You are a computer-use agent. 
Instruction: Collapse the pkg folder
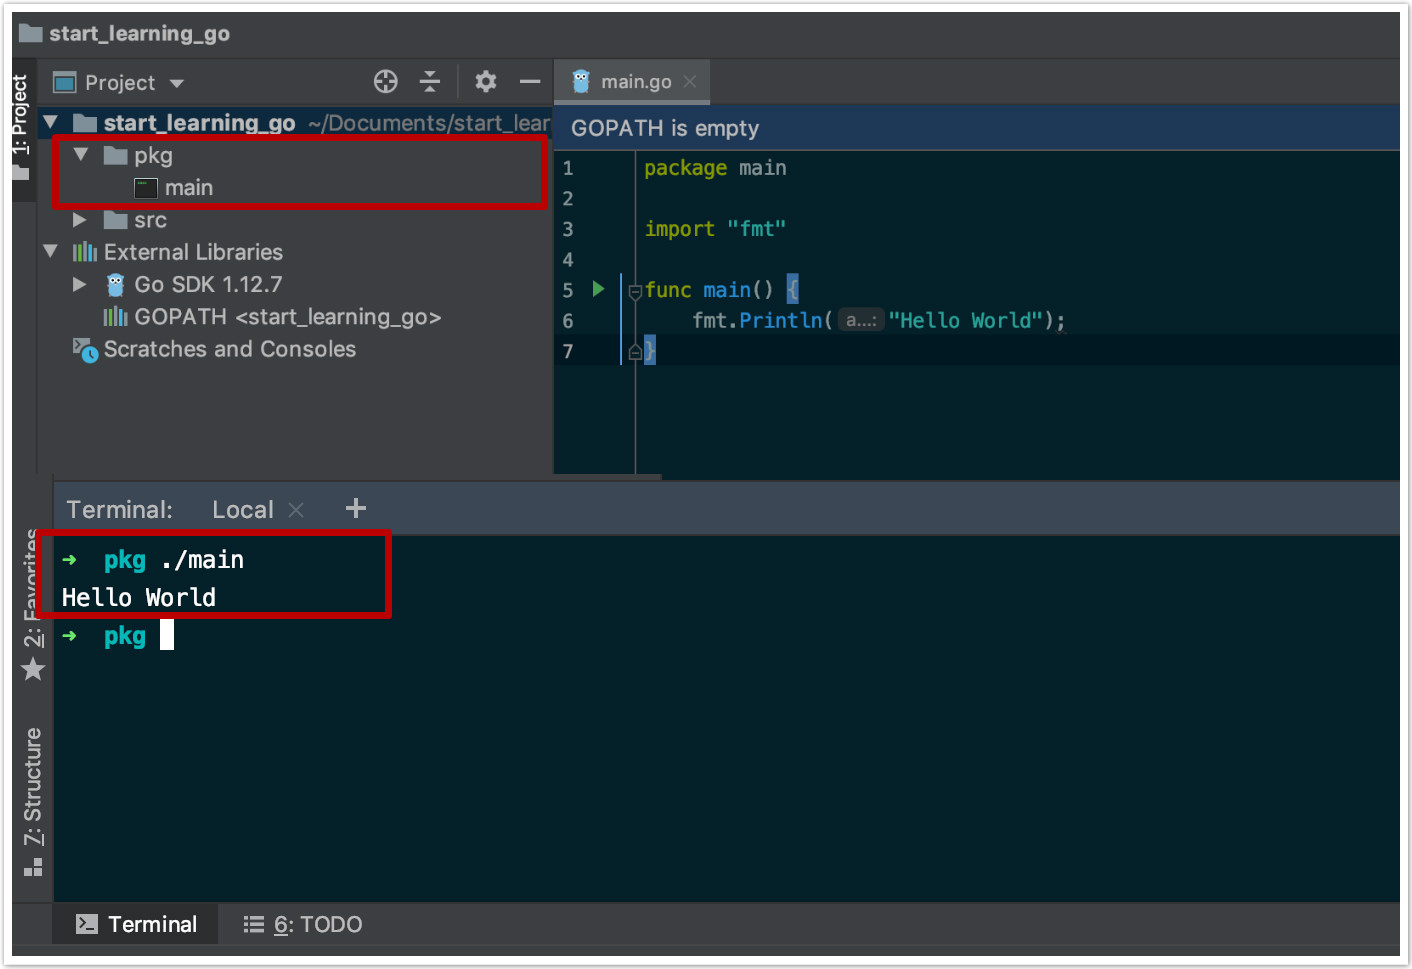(x=81, y=155)
